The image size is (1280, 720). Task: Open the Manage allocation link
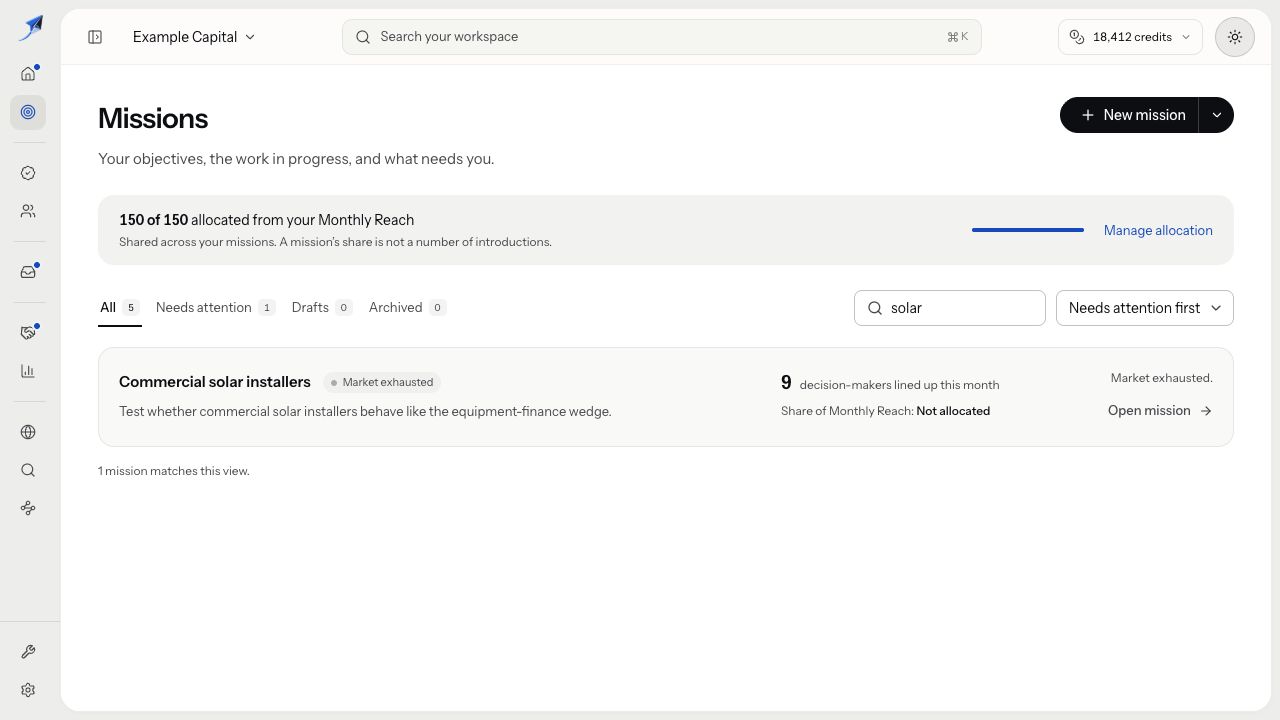(x=1158, y=230)
